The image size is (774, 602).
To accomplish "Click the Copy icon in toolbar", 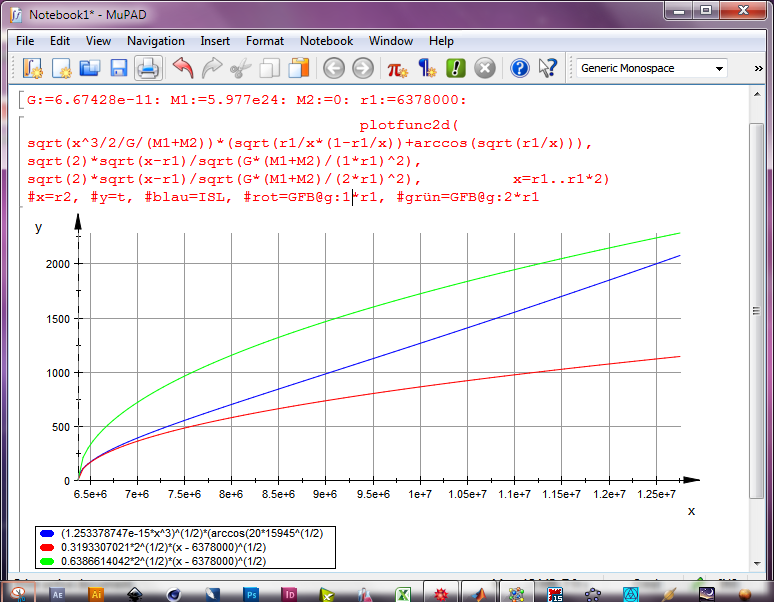I will (270, 68).
